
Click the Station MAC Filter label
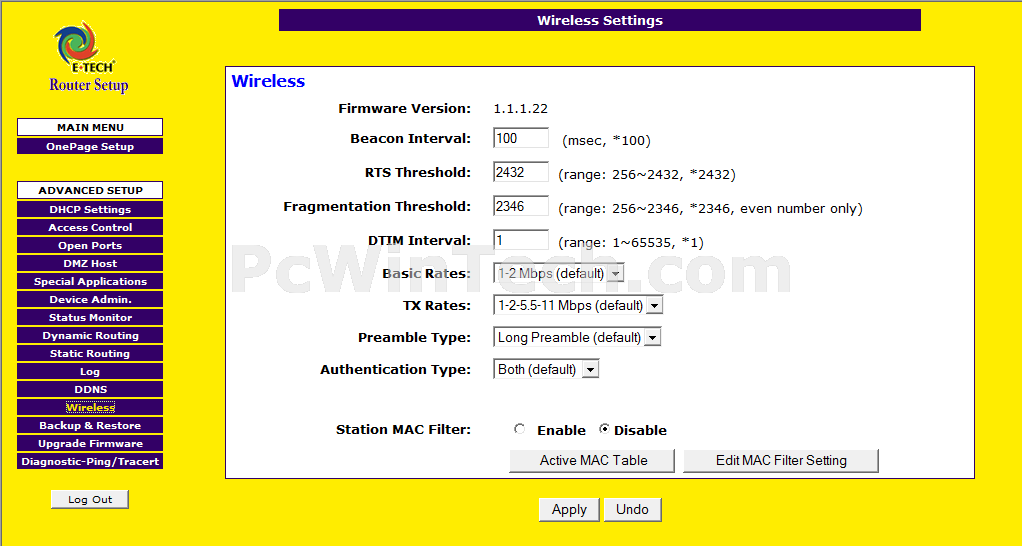tap(403, 430)
